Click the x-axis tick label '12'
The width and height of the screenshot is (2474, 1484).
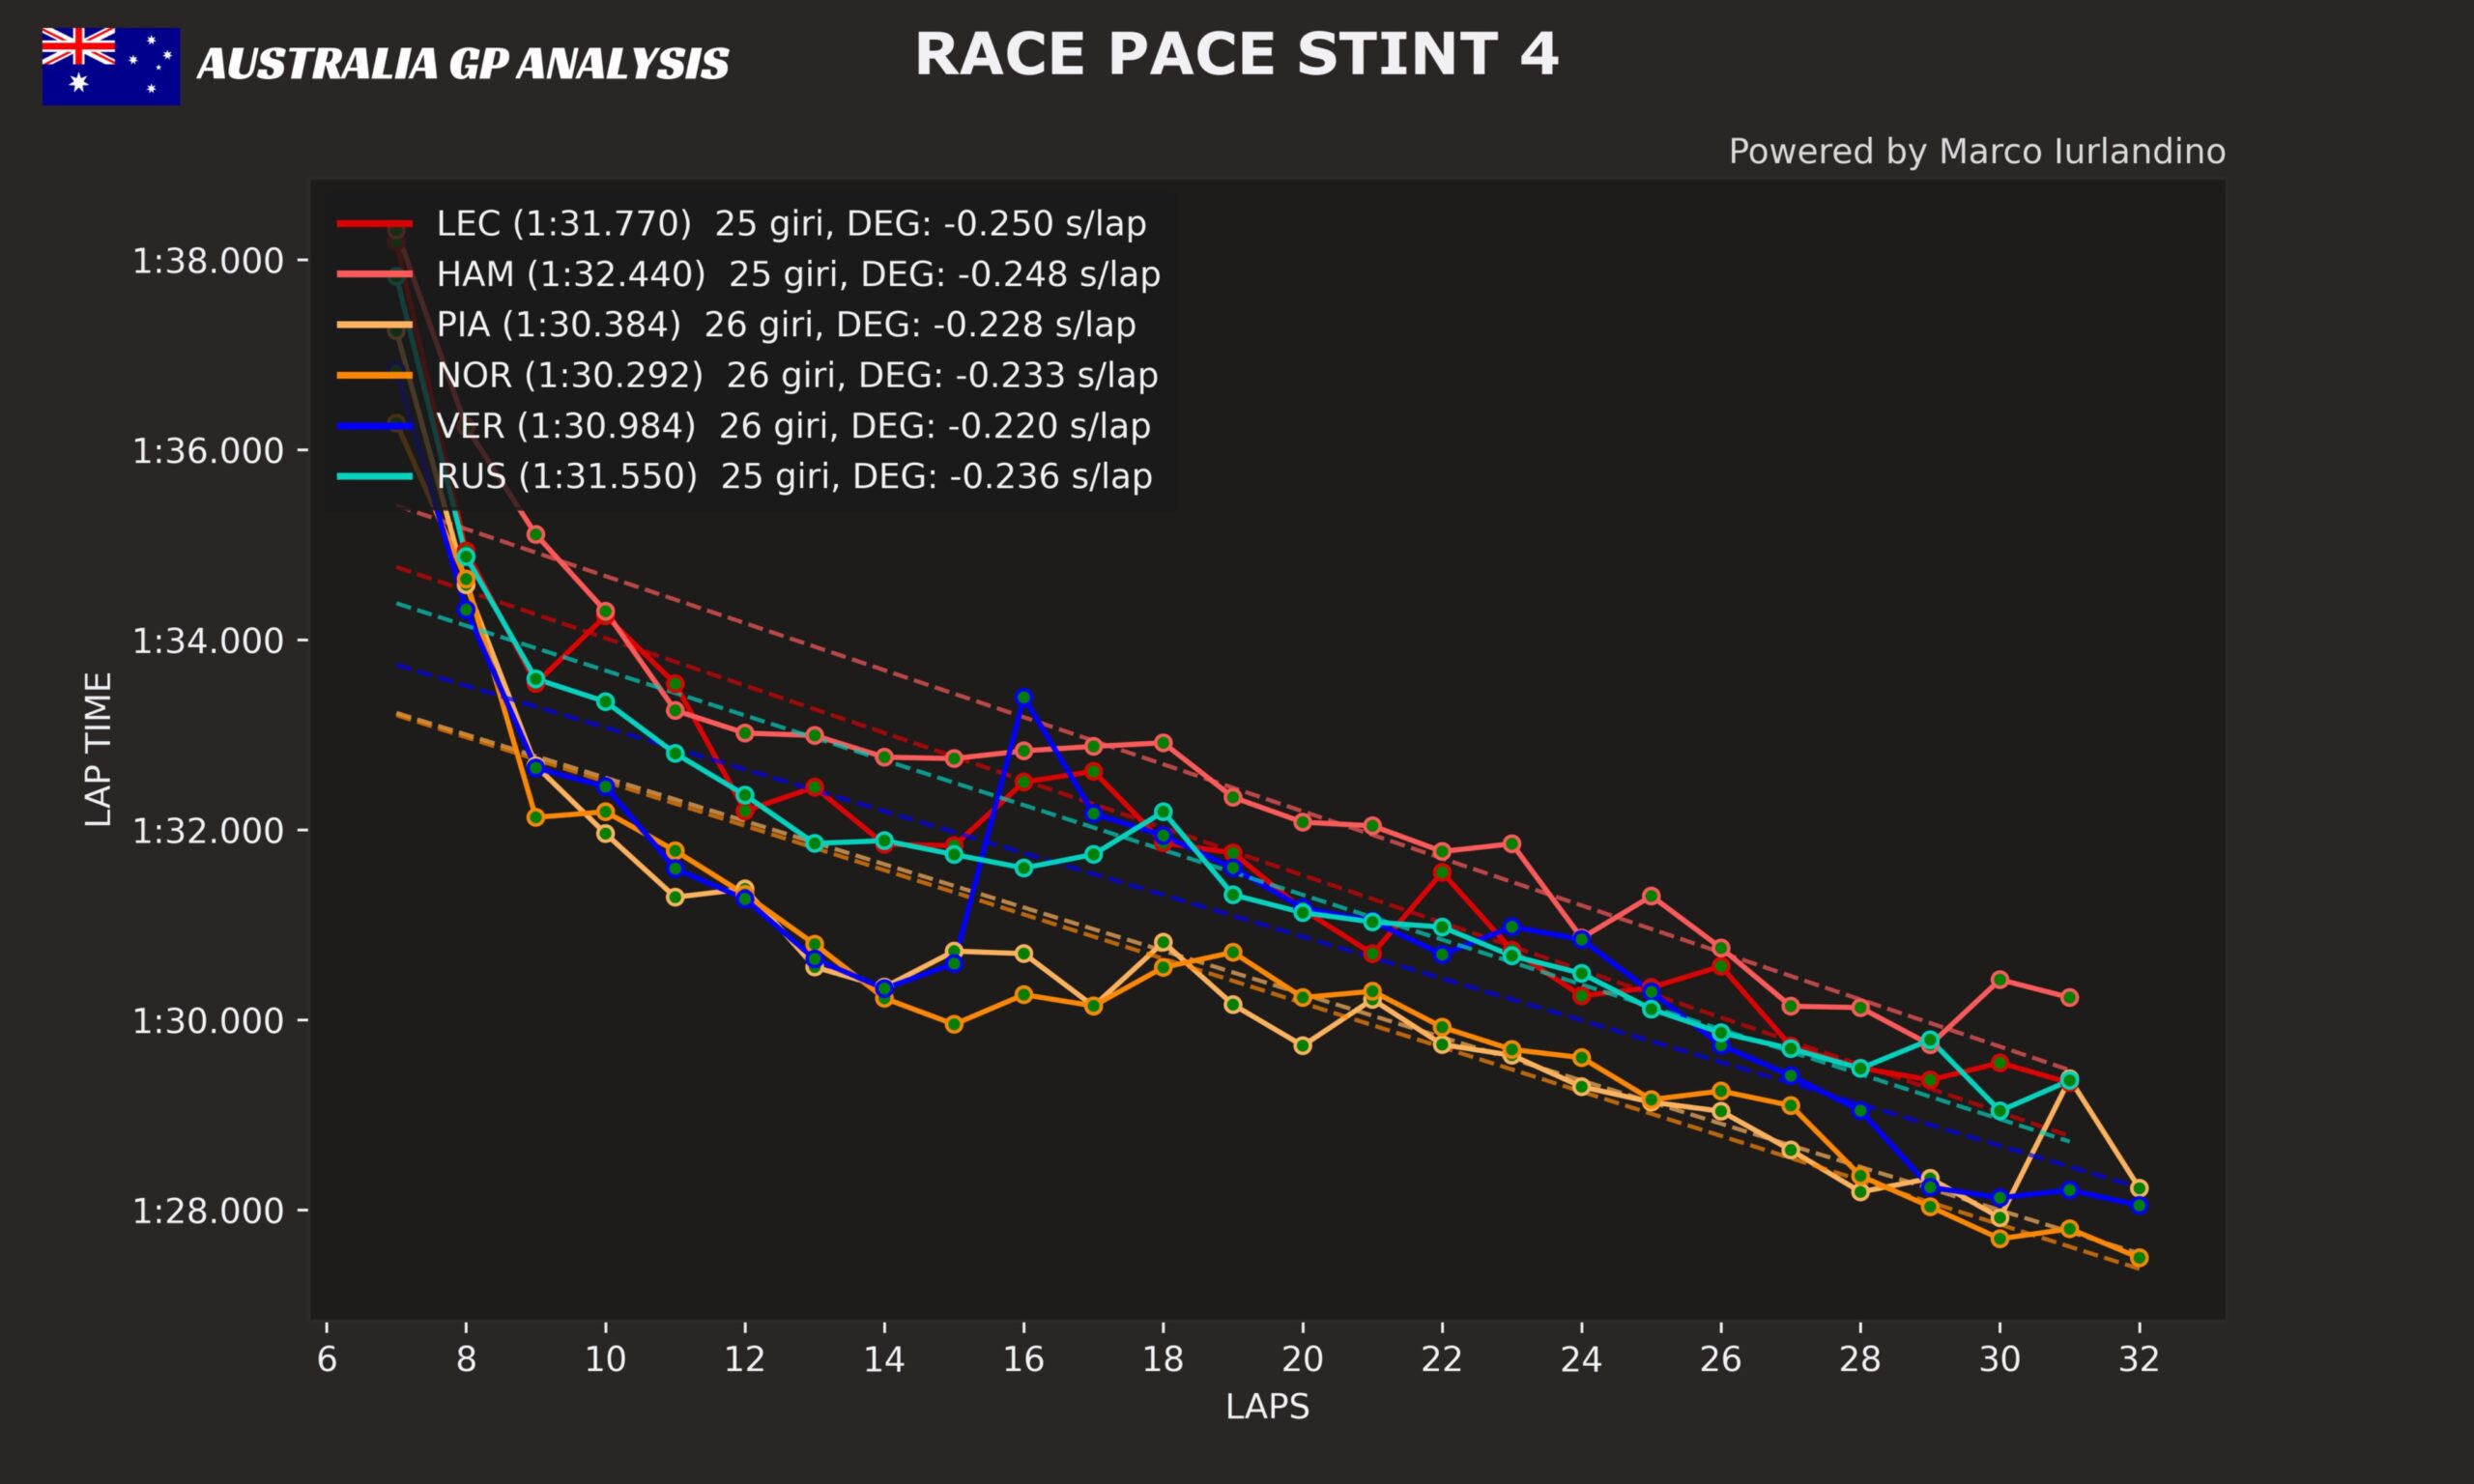coord(745,1359)
